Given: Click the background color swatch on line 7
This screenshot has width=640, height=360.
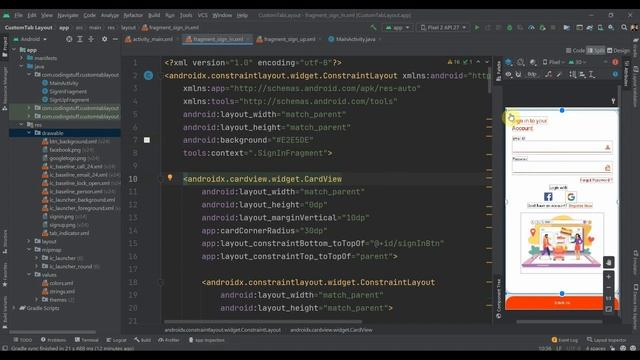Looking at the screenshot, I should pyautogui.click(x=147, y=140).
